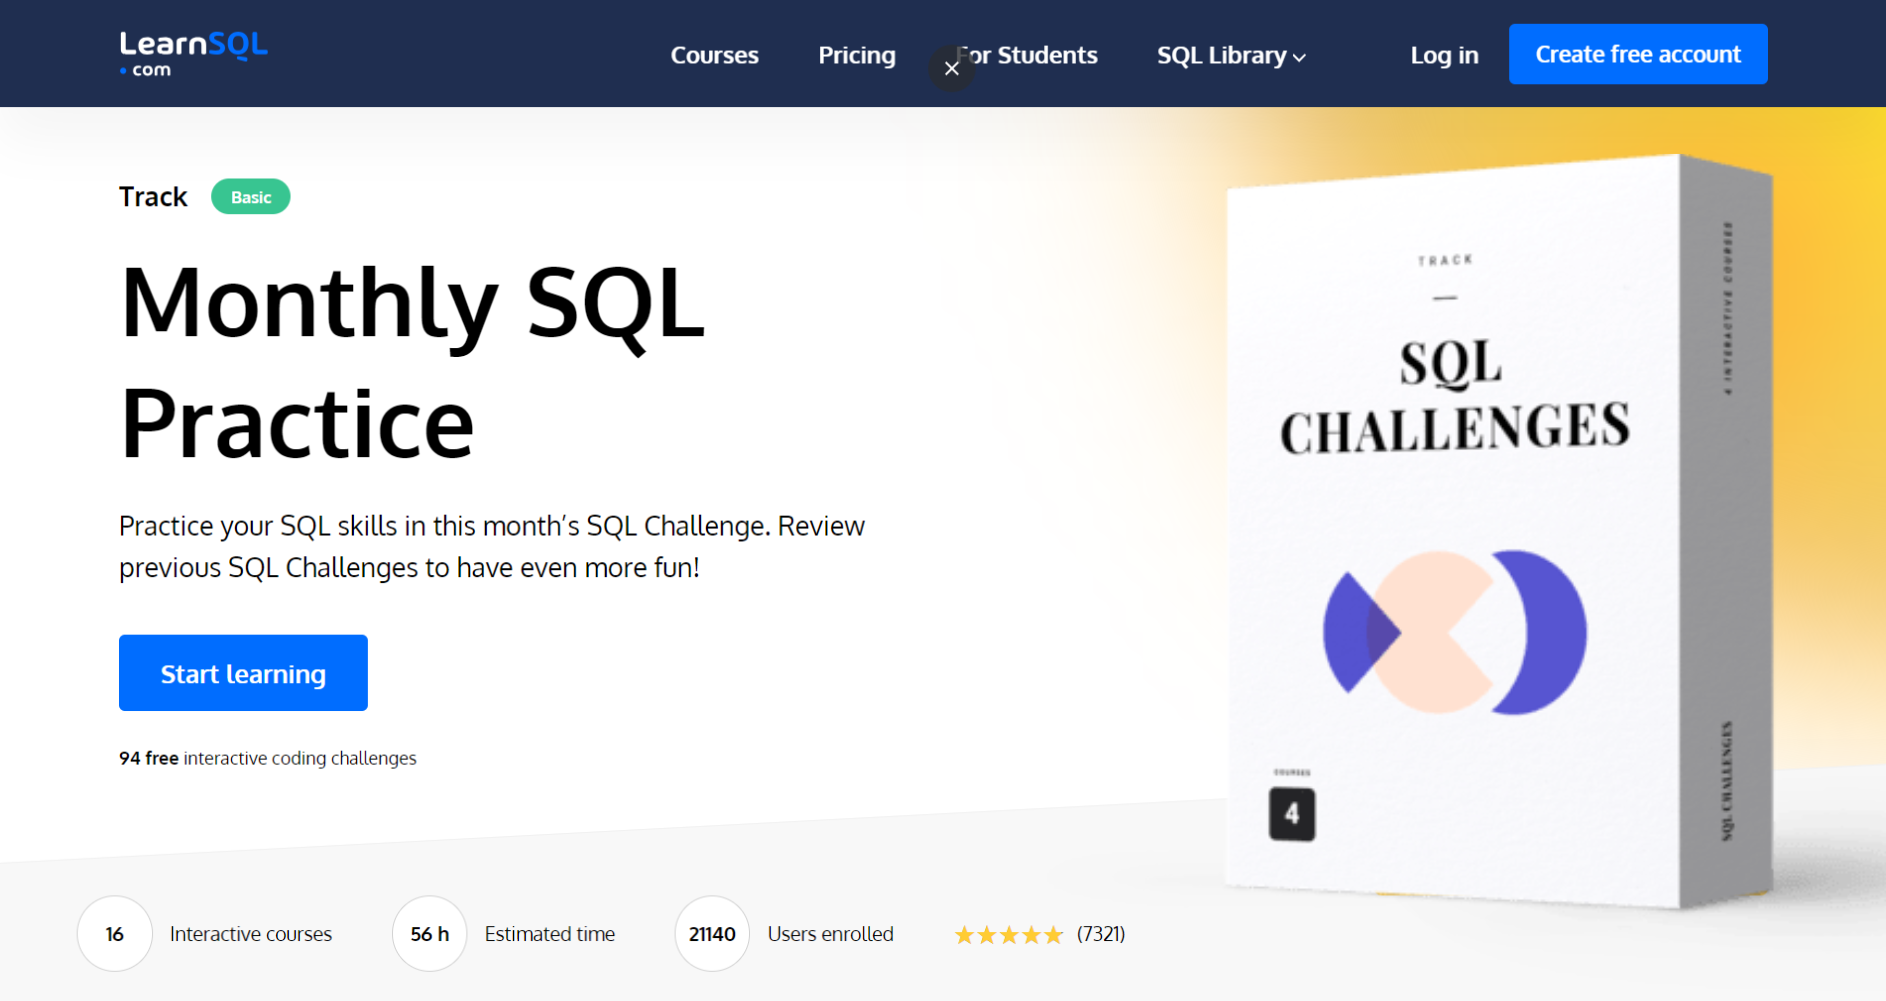Open the Courses menu item

(714, 55)
